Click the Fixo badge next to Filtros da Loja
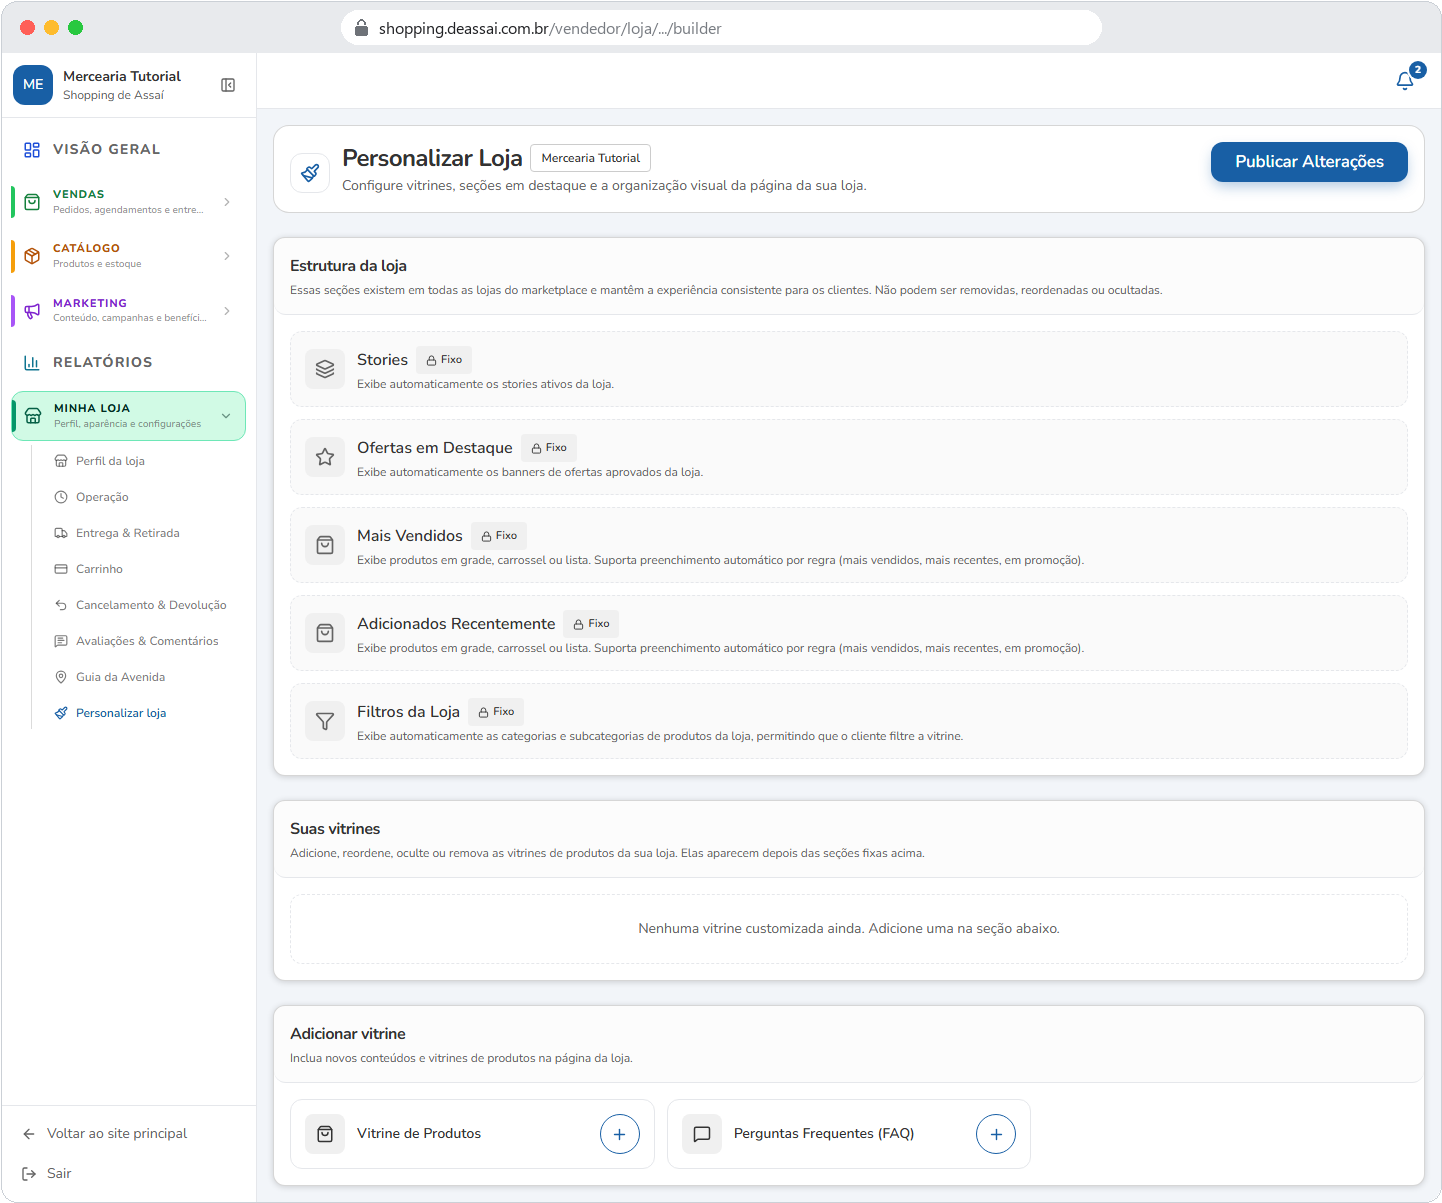Image resolution: width=1442 pixels, height=1203 pixels. [496, 712]
